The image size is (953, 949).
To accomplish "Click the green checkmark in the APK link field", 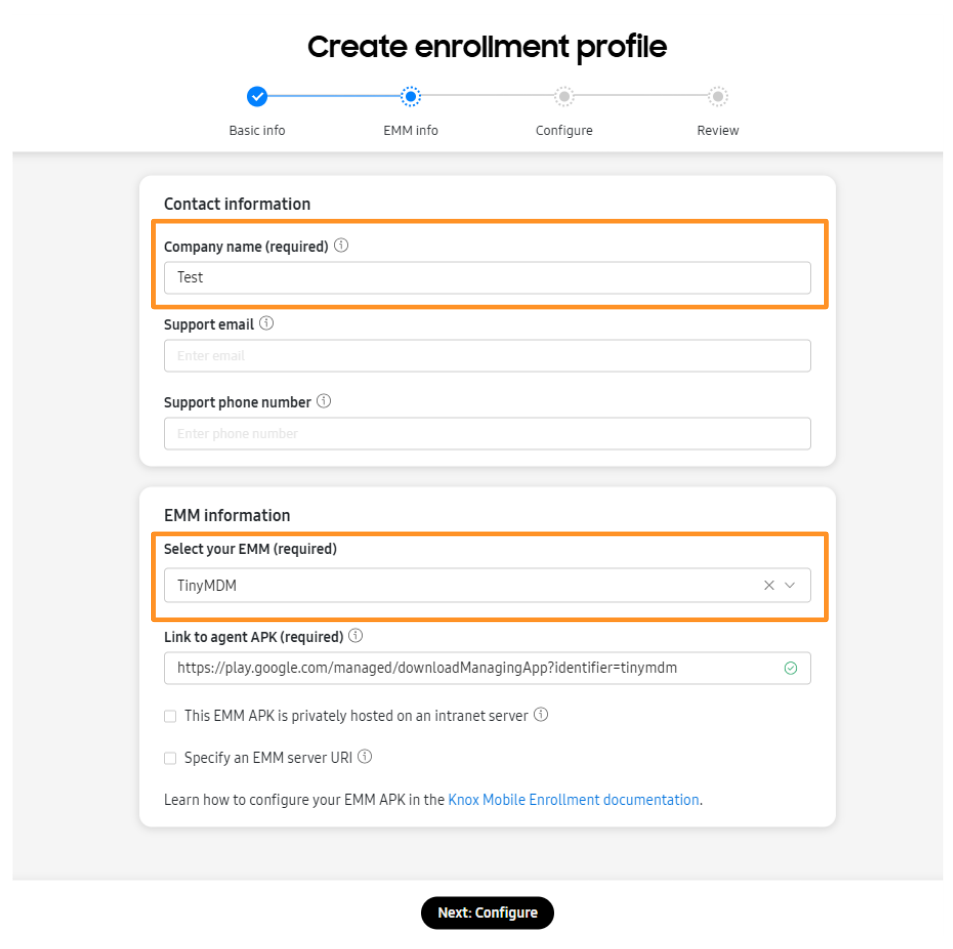I will pyautogui.click(x=791, y=668).
